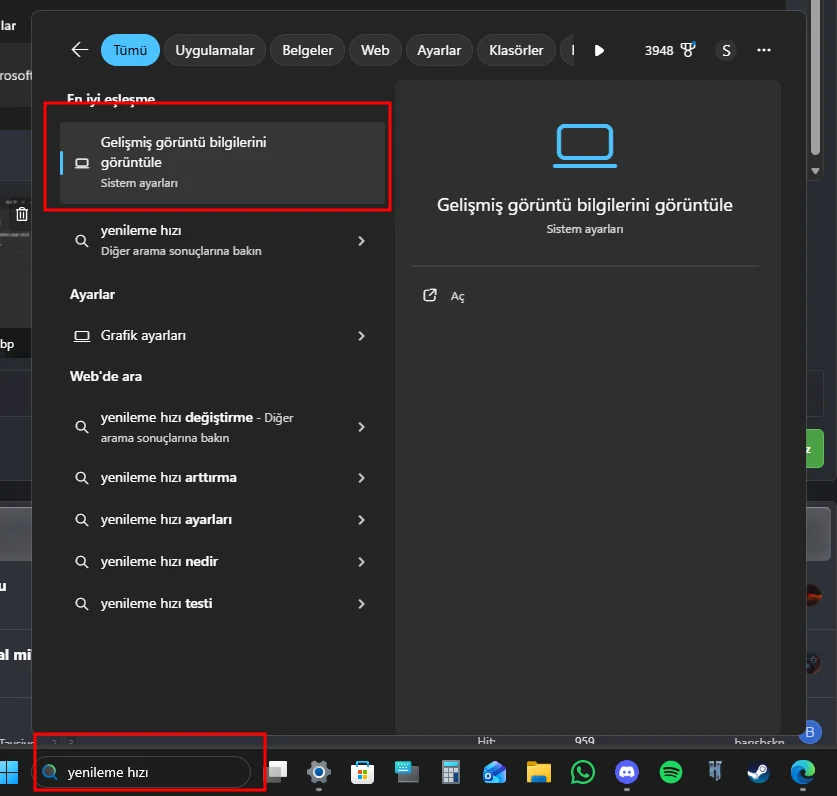The width and height of the screenshot is (837, 796).
Task: Expand 'yenileme hızı nedir' suggestion chevron
Action: click(x=361, y=562)
